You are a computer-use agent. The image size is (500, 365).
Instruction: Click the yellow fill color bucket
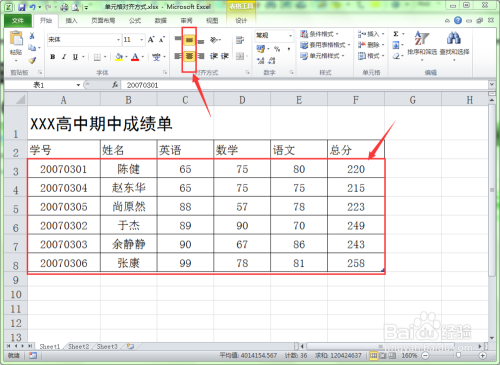click(x=119, y=57)
